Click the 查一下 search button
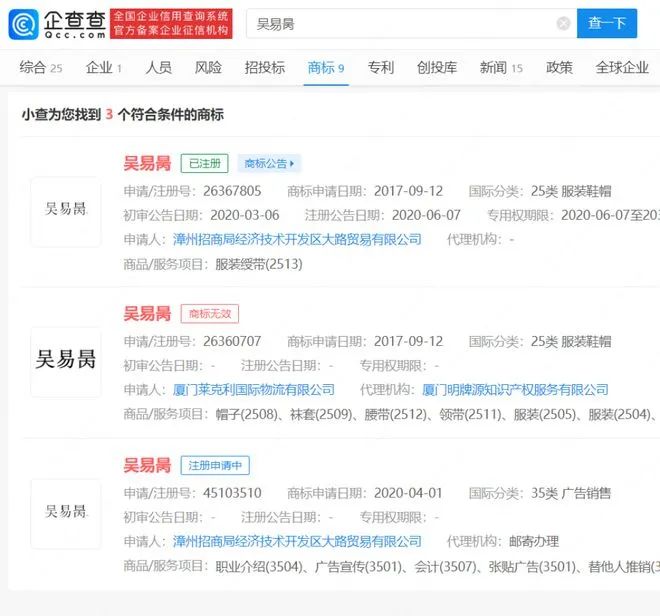Viewport: 660px width, 616px height. (x=607, y=24)
